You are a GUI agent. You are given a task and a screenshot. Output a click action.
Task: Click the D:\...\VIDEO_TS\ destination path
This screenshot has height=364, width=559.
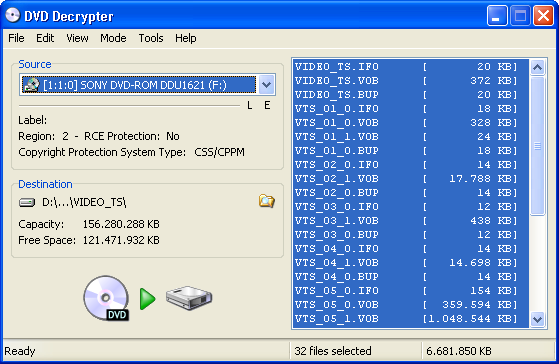(x=84, y=202)
